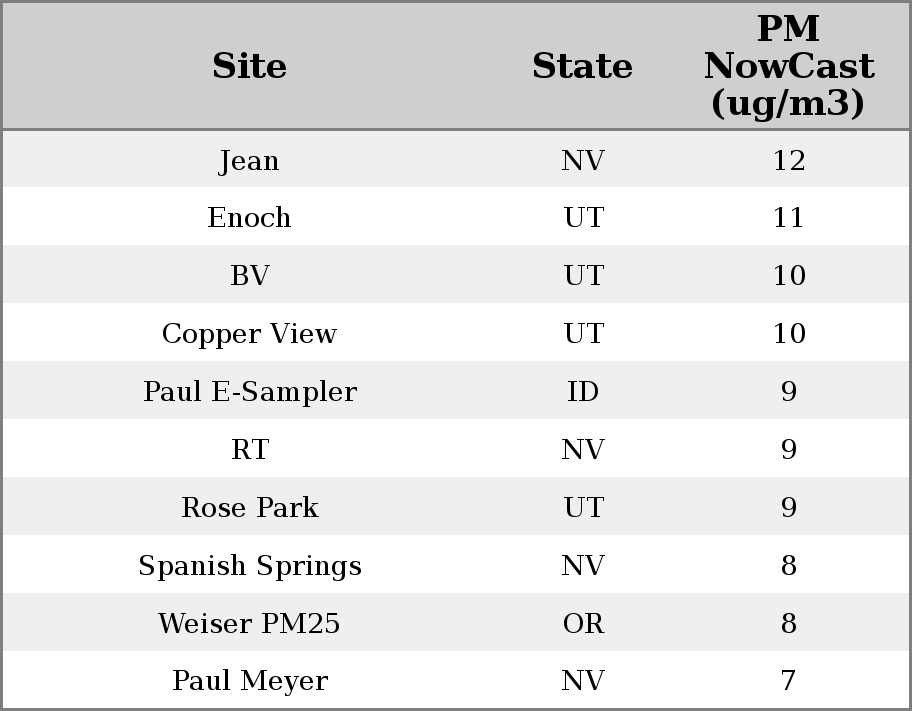Select the Paul Meyer site cell
Screen dimensions: 912x711
(x=249, y=681)
